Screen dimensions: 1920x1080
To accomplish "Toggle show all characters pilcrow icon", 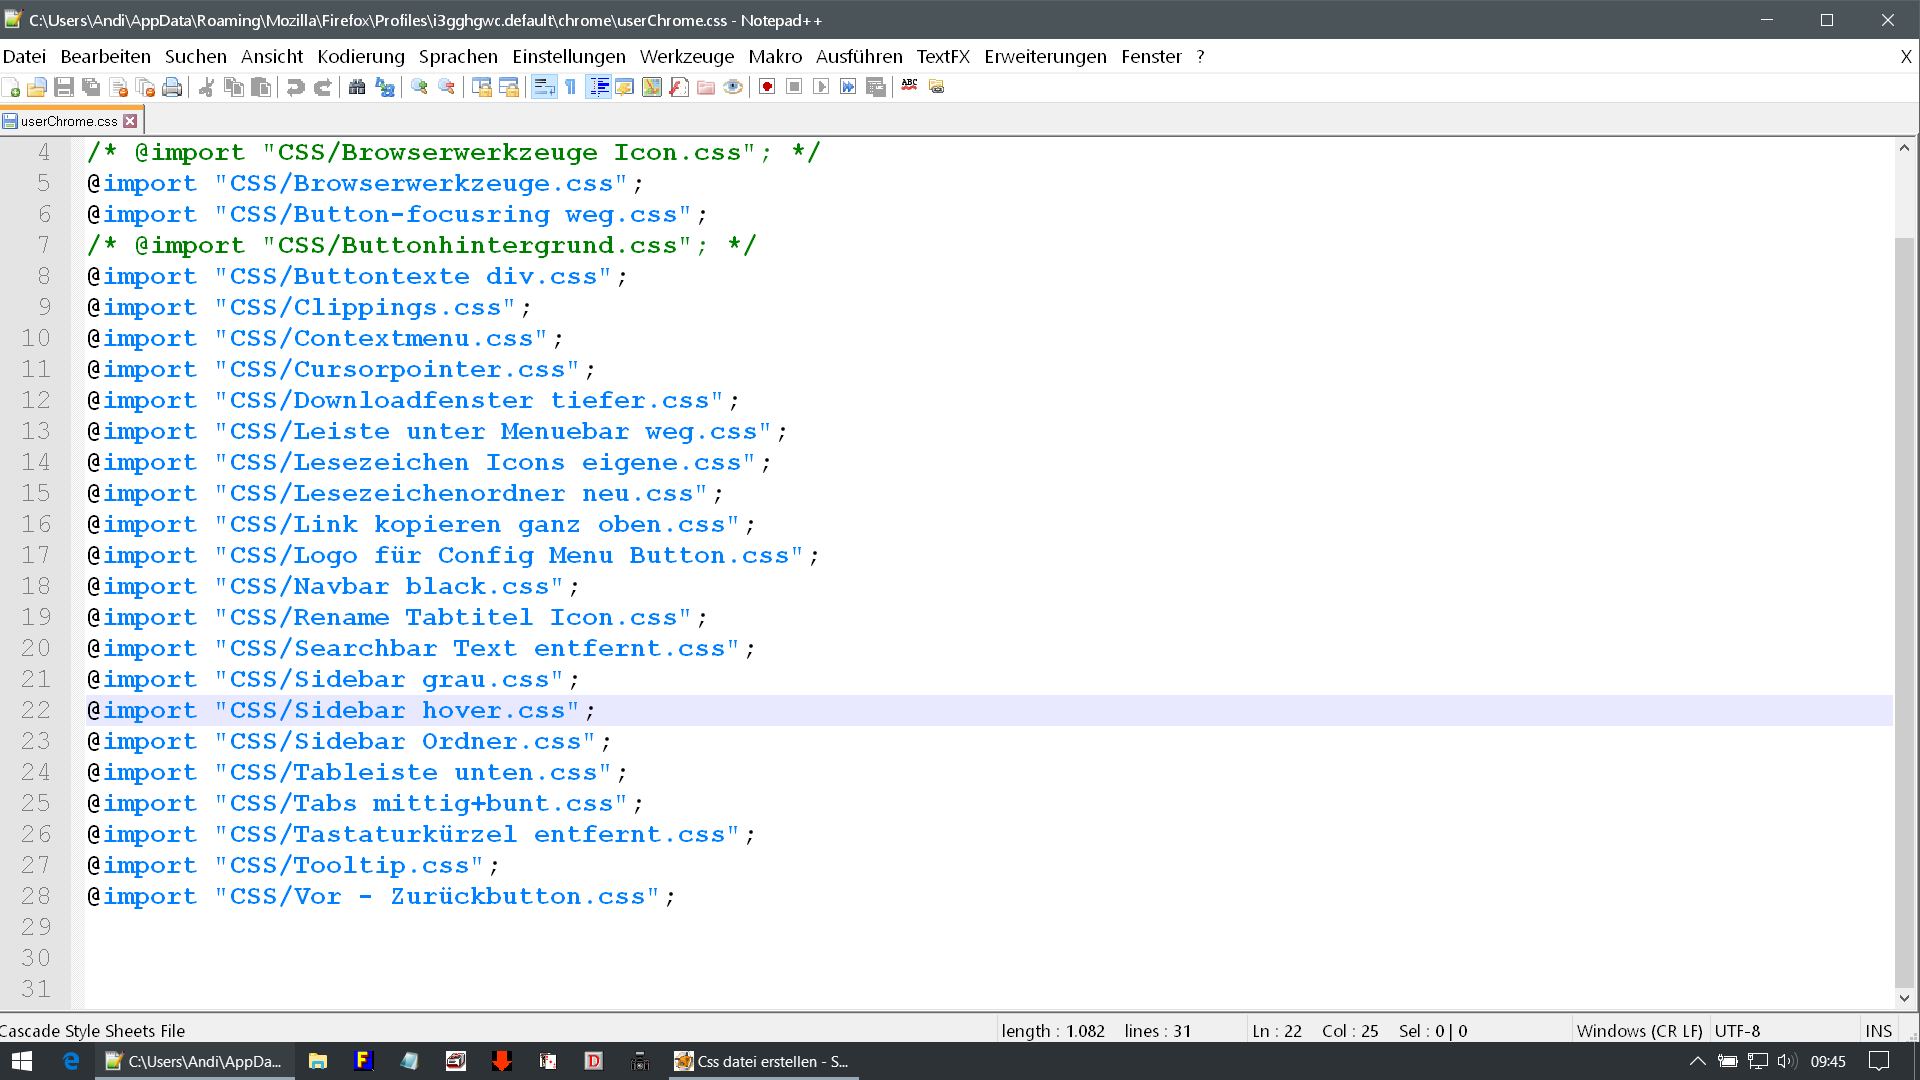I will pos(571,88).
